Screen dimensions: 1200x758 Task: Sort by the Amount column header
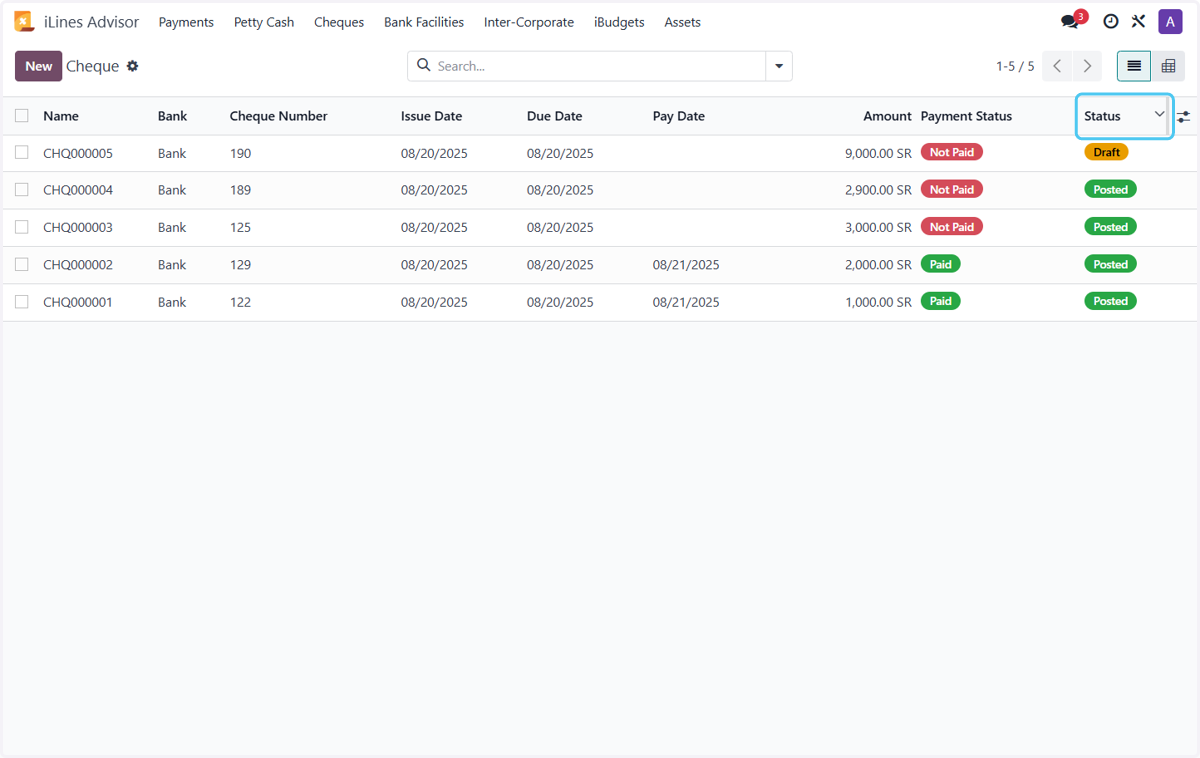point(888,116)
